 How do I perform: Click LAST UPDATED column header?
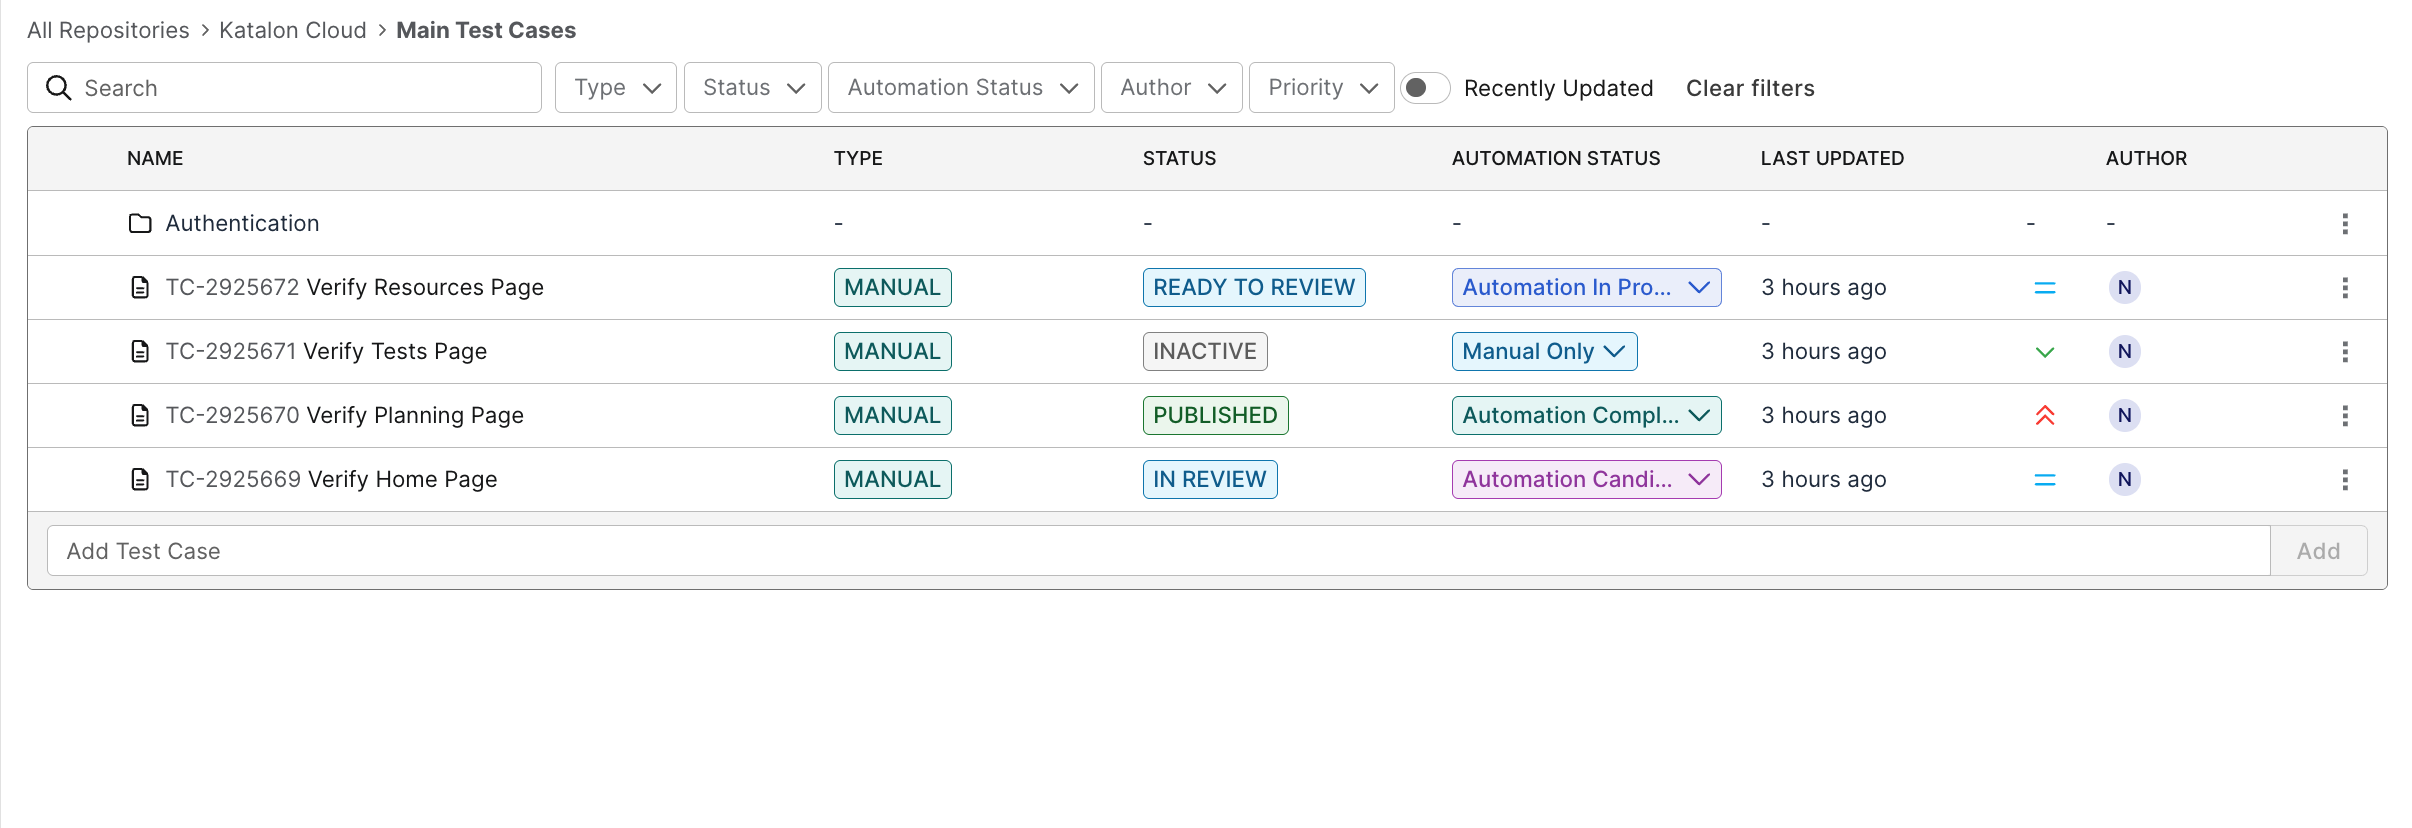click(1832, 158)
